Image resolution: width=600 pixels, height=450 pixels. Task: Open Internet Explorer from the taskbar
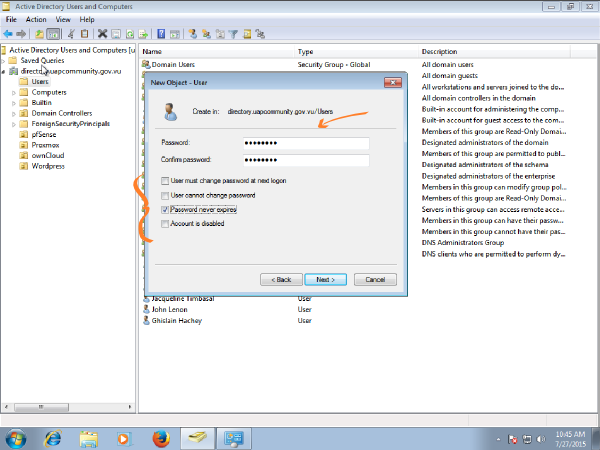click(53, 439)
